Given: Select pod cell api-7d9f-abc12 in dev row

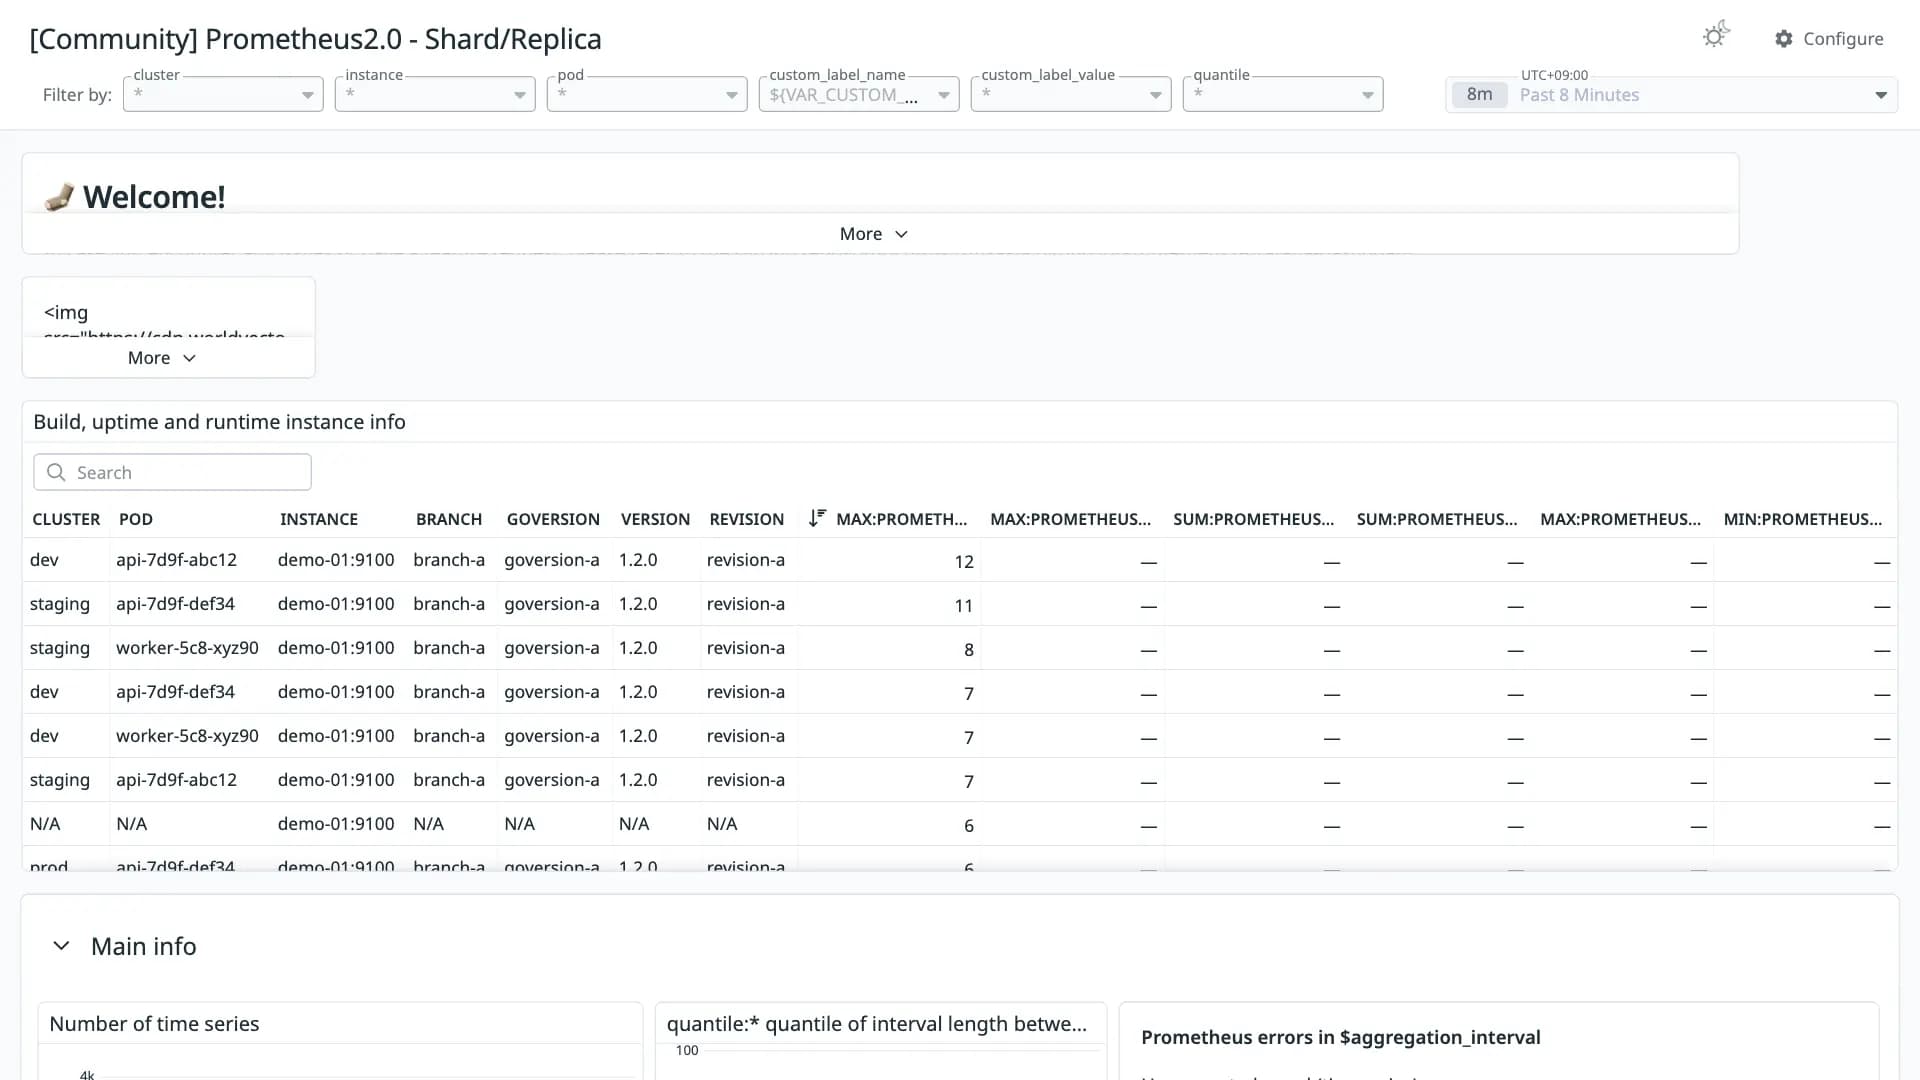Looking at the screenshot, I should point(176,560).
